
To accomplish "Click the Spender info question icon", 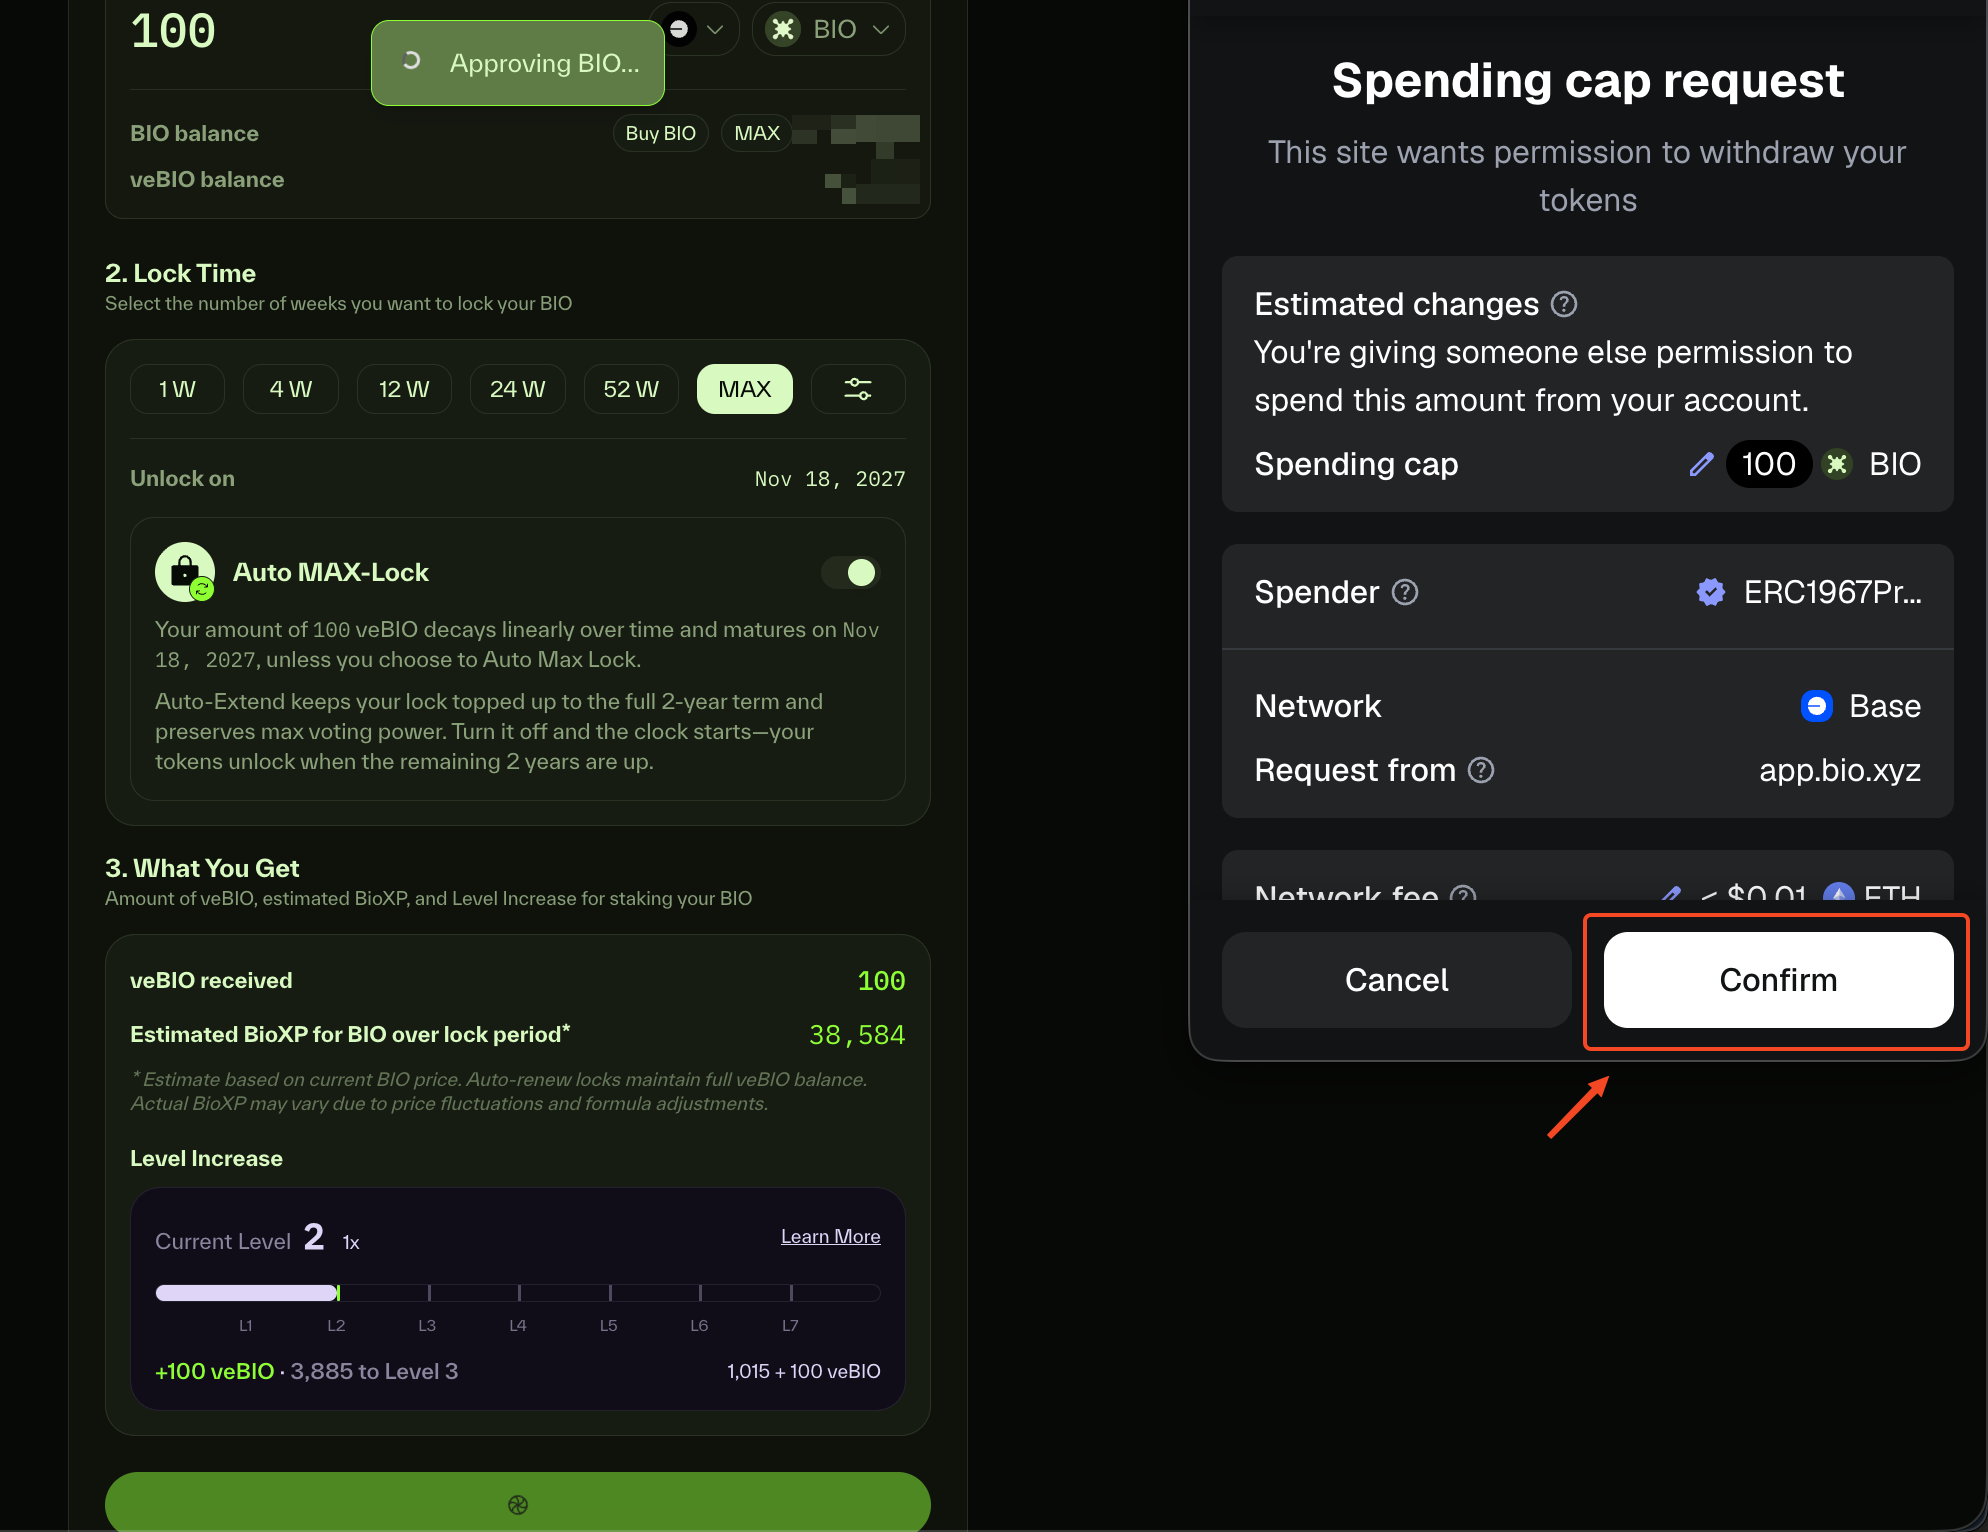I will pyautogui.click(x=1405, y=592).
